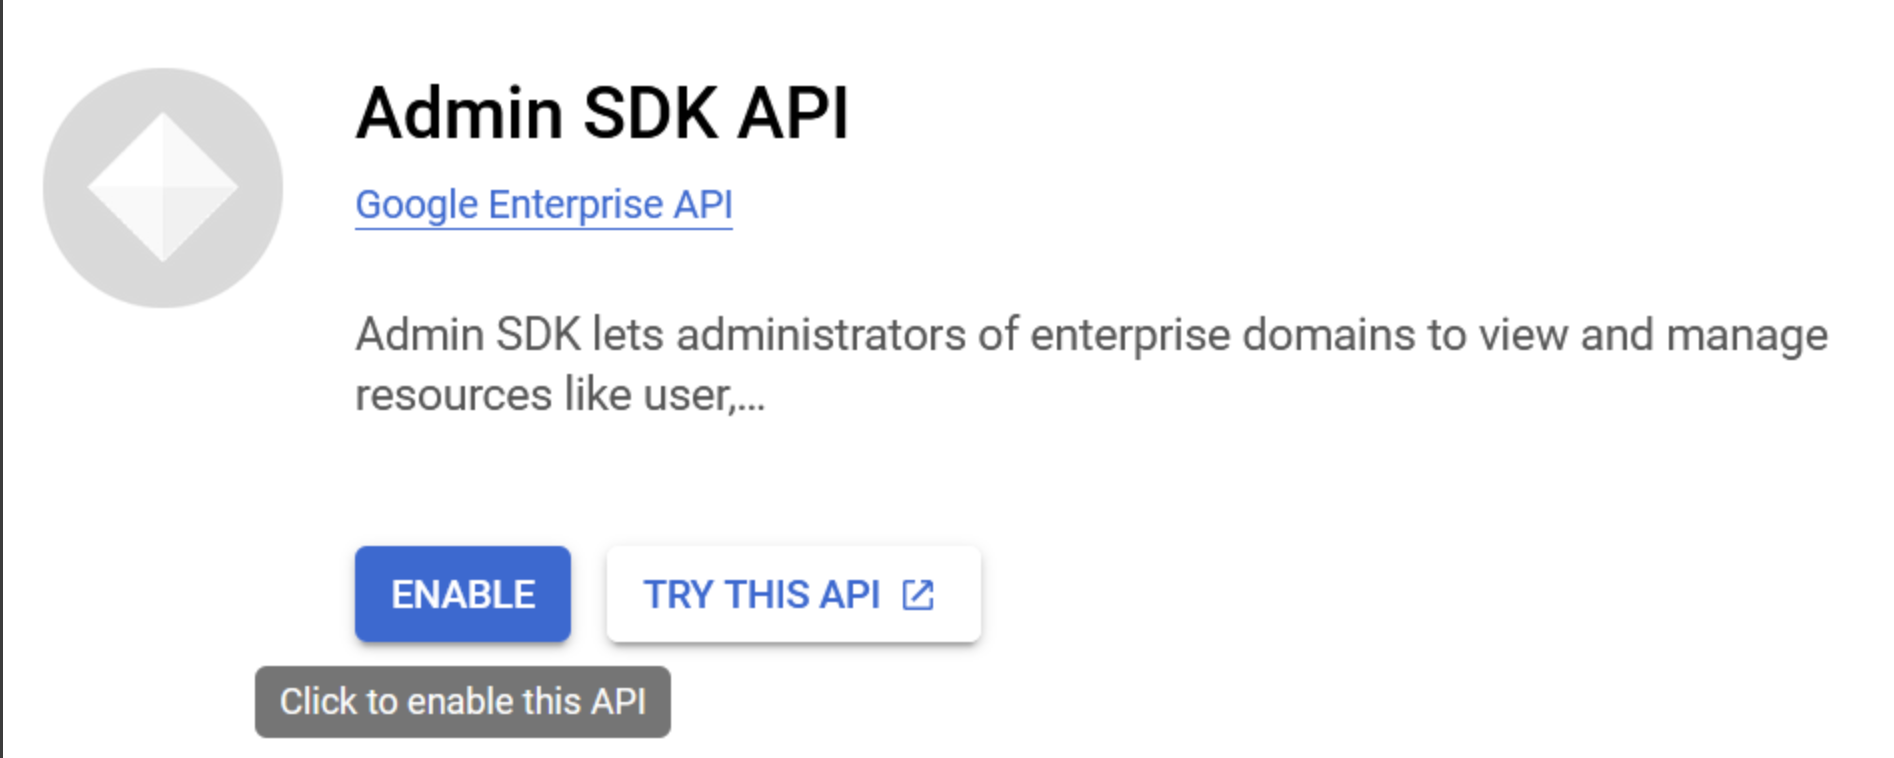The width and height of the screenshot is (1894, 758).
Task: Click the dark gray tooltip box below ENABLE
Action: (463, 702)
